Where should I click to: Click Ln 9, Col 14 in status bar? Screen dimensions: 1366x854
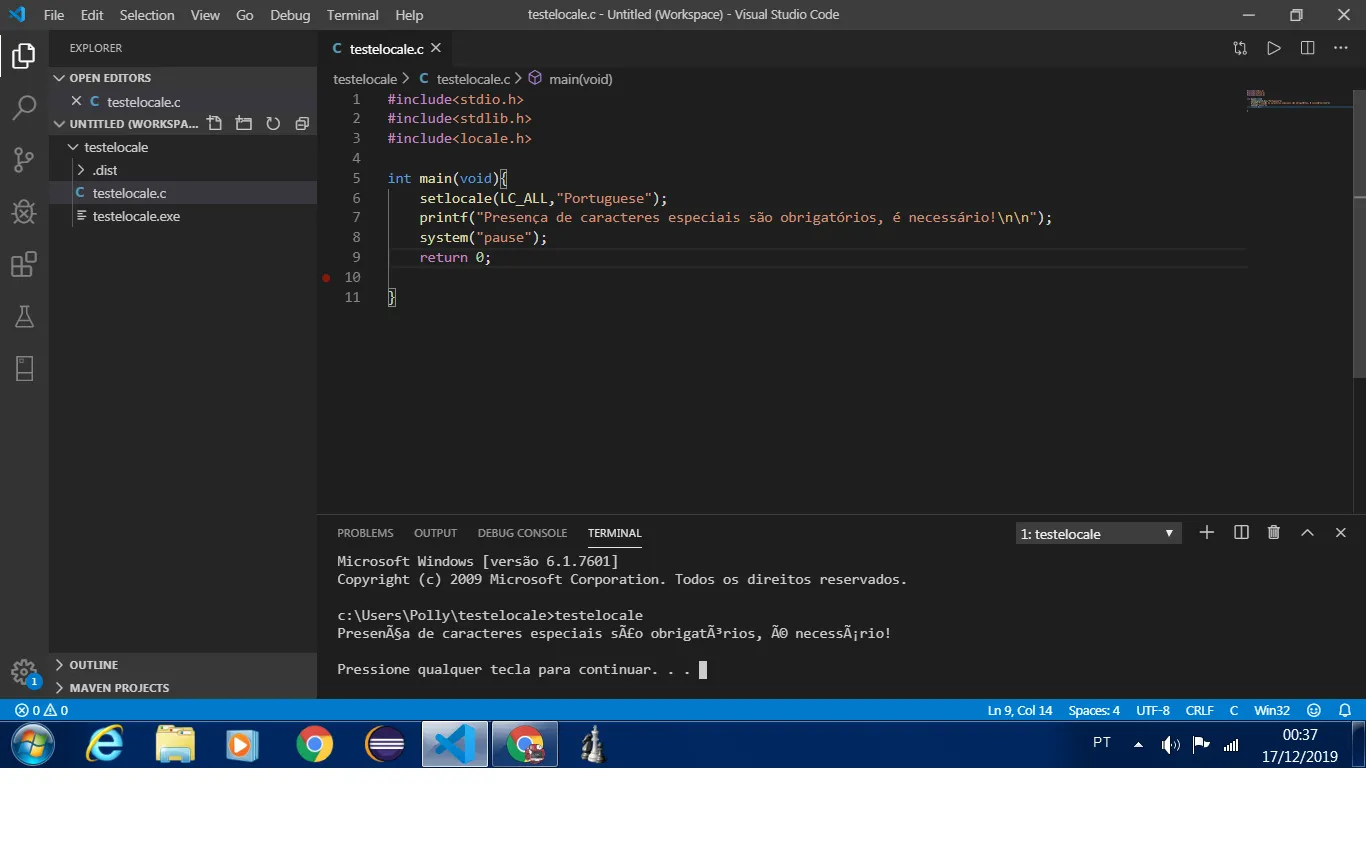(x=1020, y=710)
